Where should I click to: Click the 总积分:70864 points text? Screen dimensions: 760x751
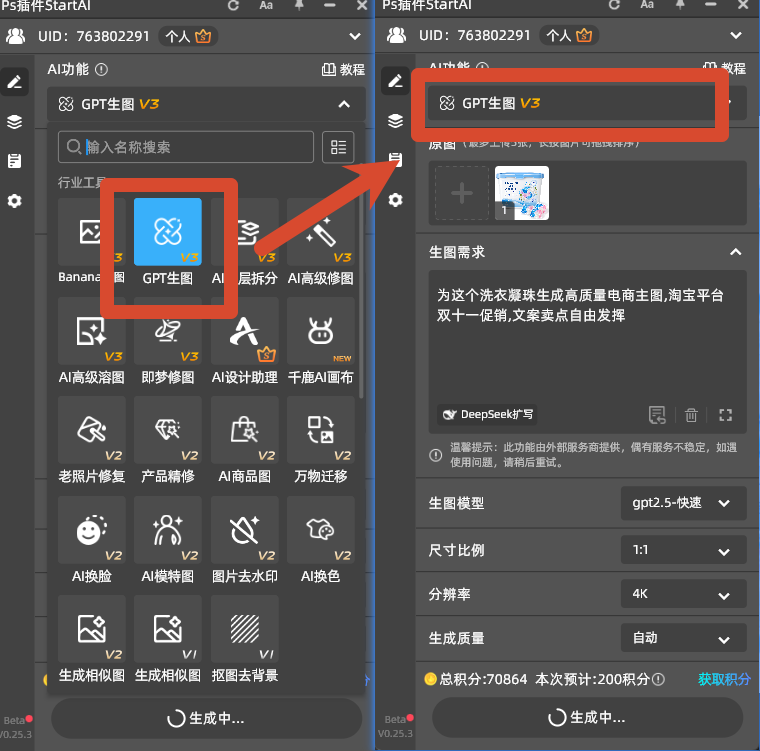click(x=483, y=679)
